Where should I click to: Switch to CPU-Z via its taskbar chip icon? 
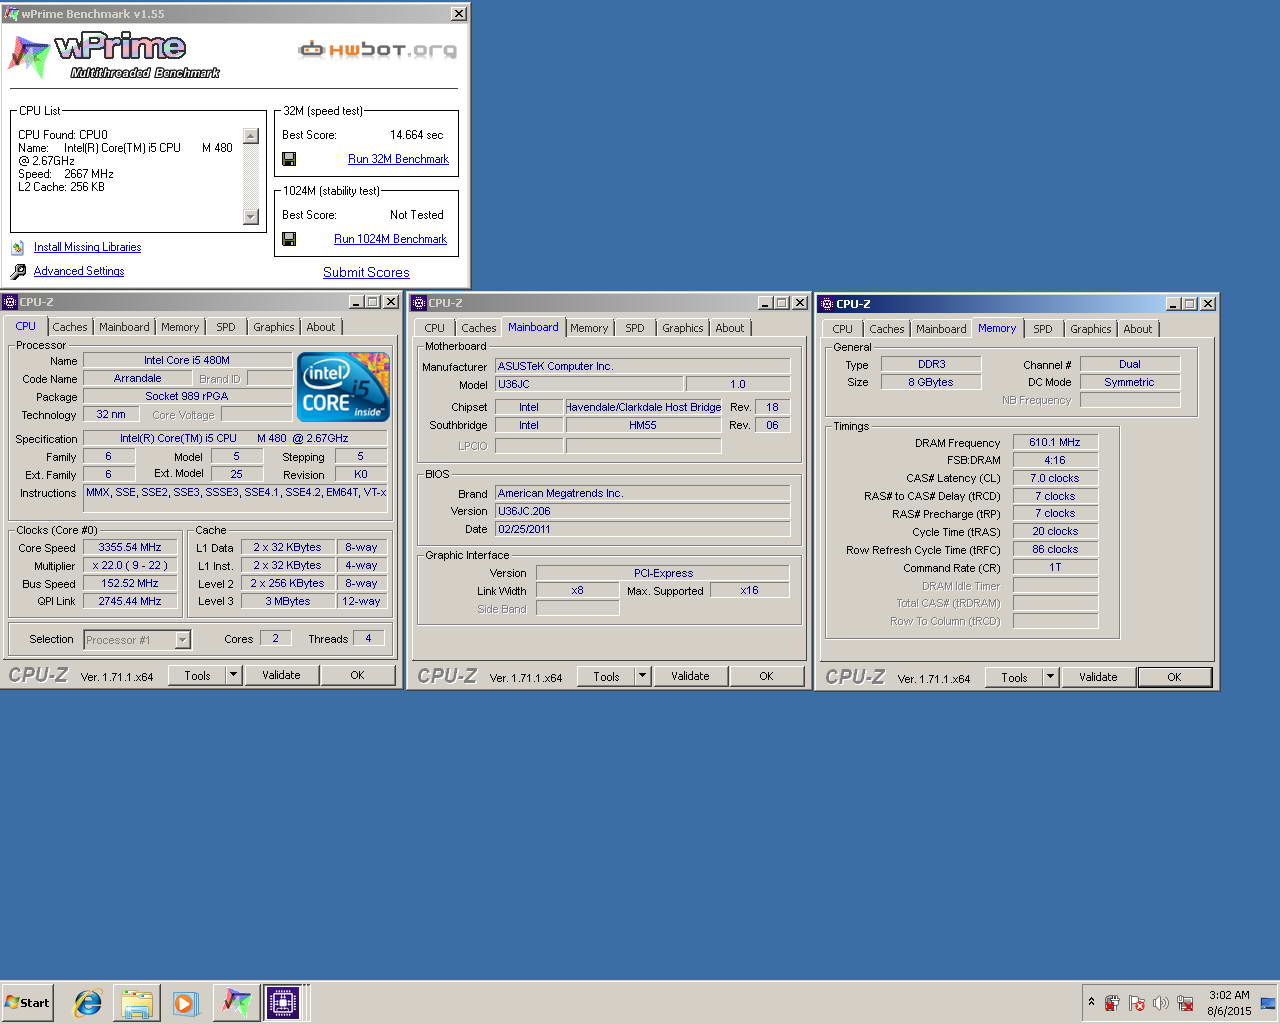(283, 1003)
